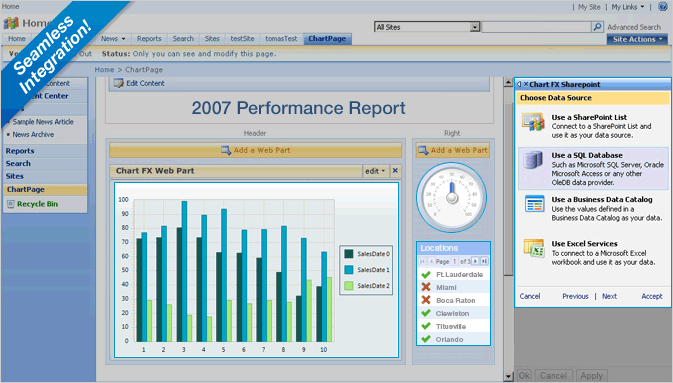
Task: Open the My Links dropdown
Action: (x=628, y=7)
